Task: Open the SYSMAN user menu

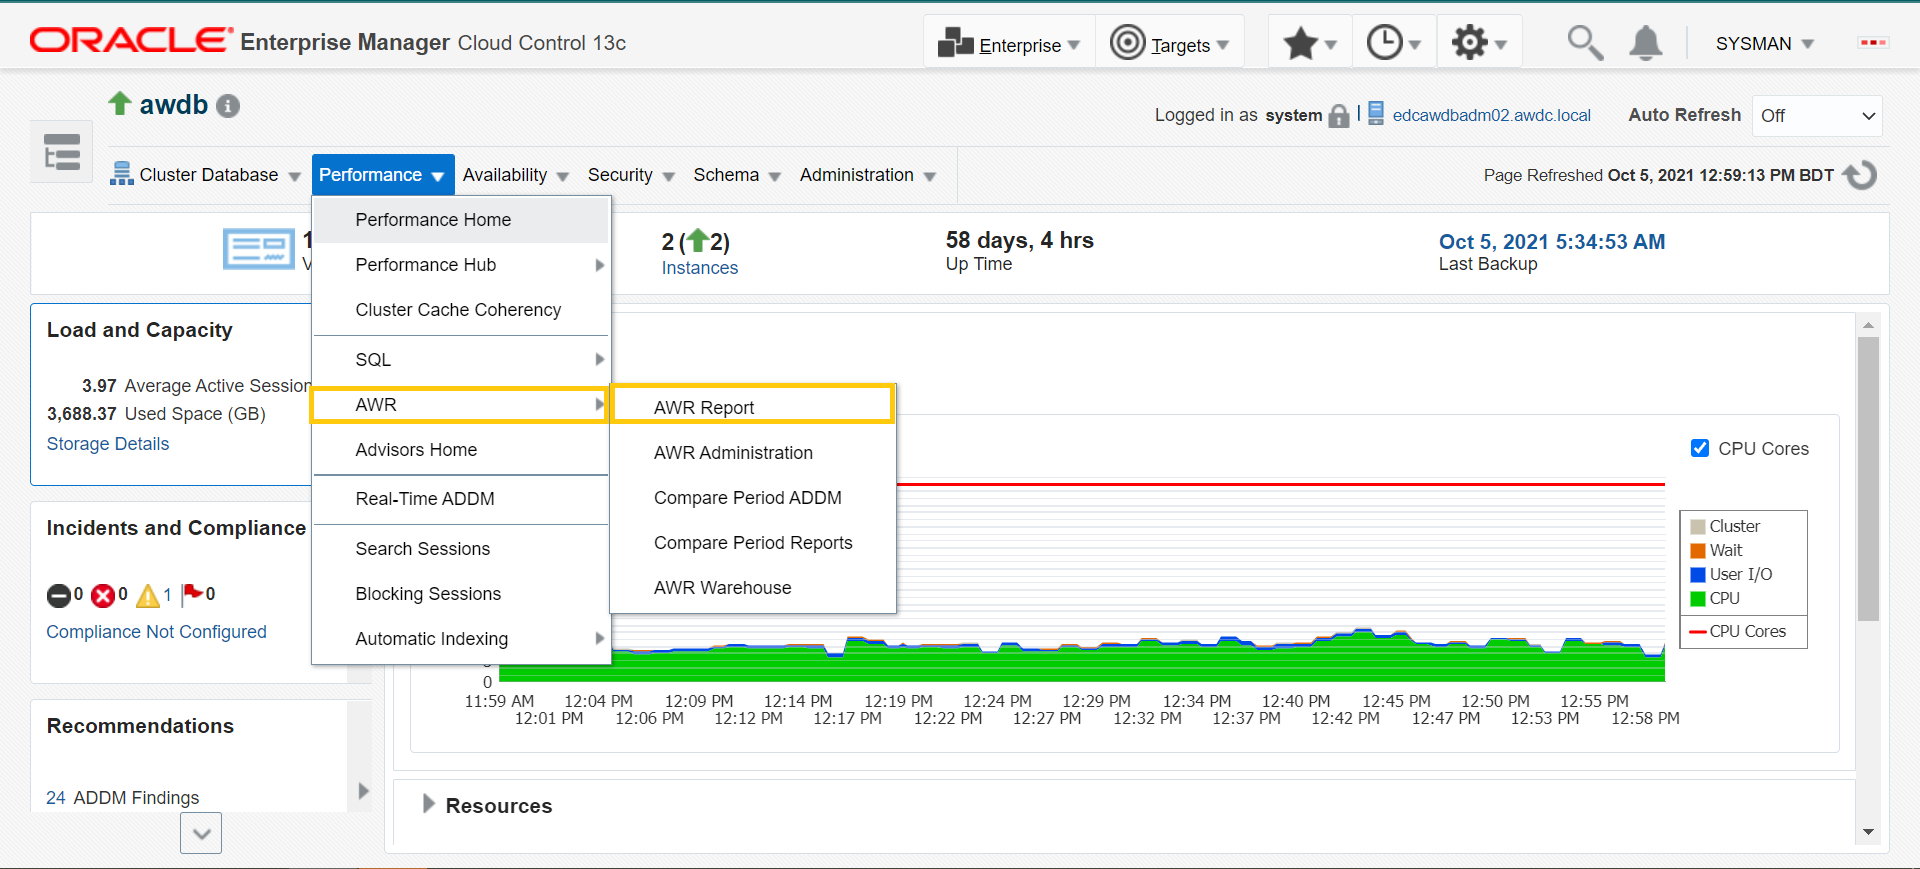Action: click(x=1764, y=44)
